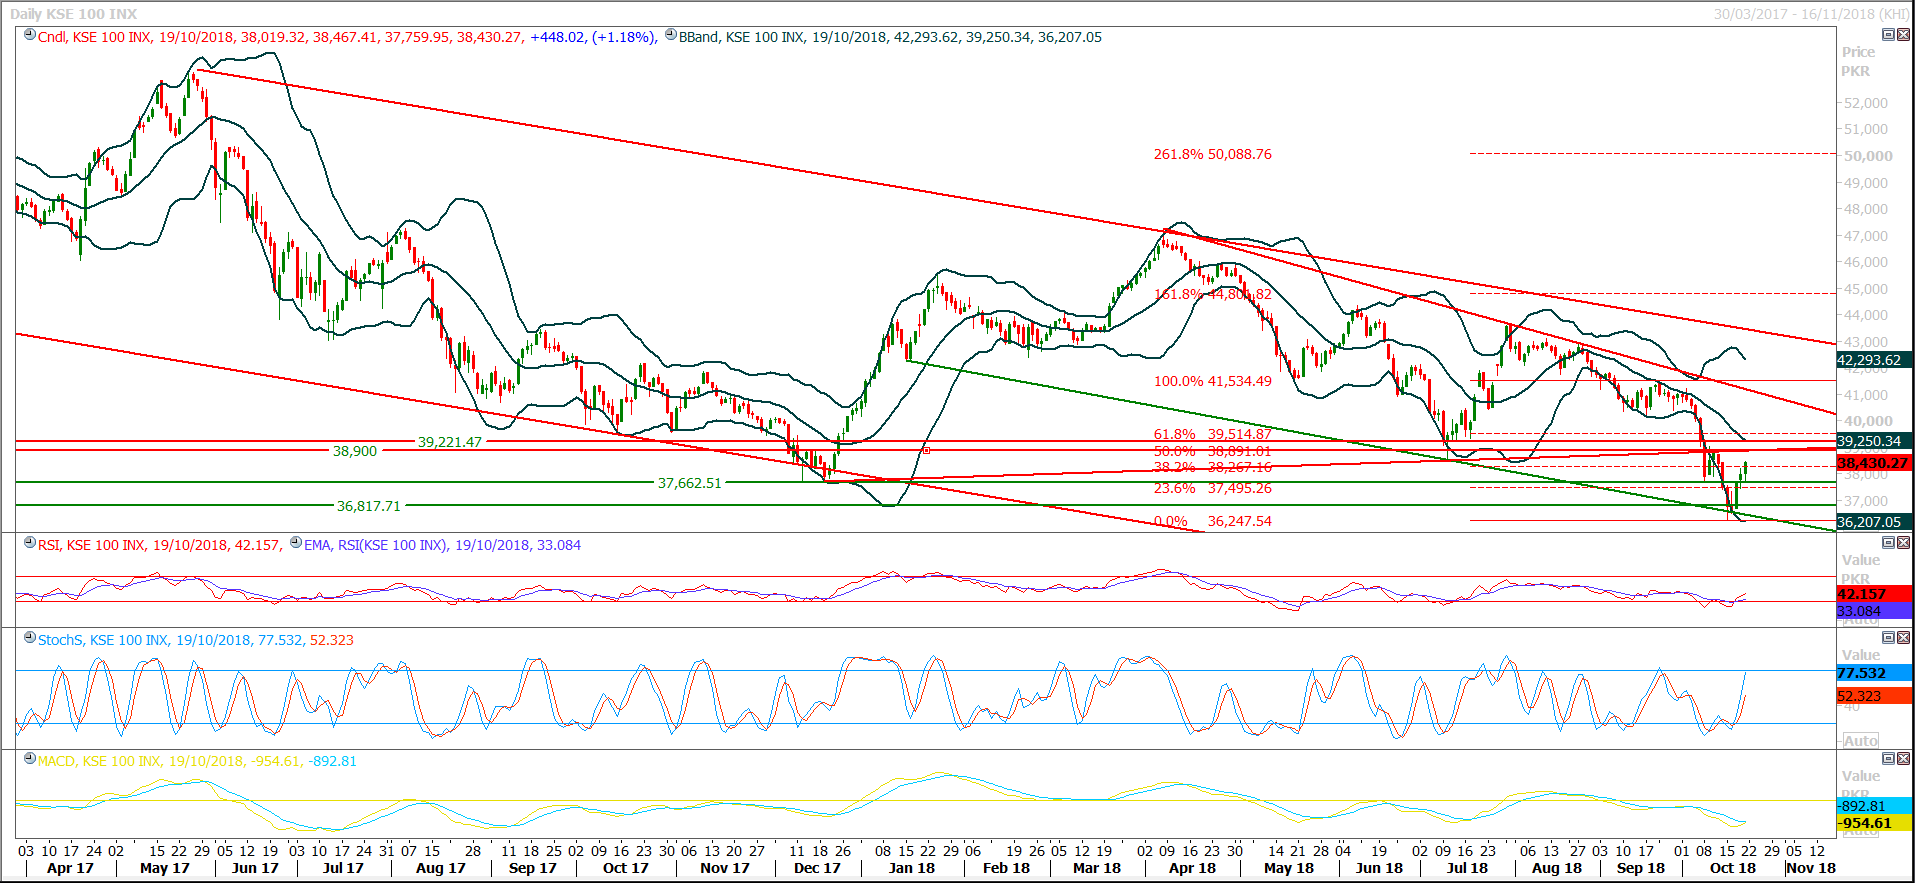Select Oct 18 on the date axis
Viewport: 1915px width, 883px height.
click(x=1732, y=868)
